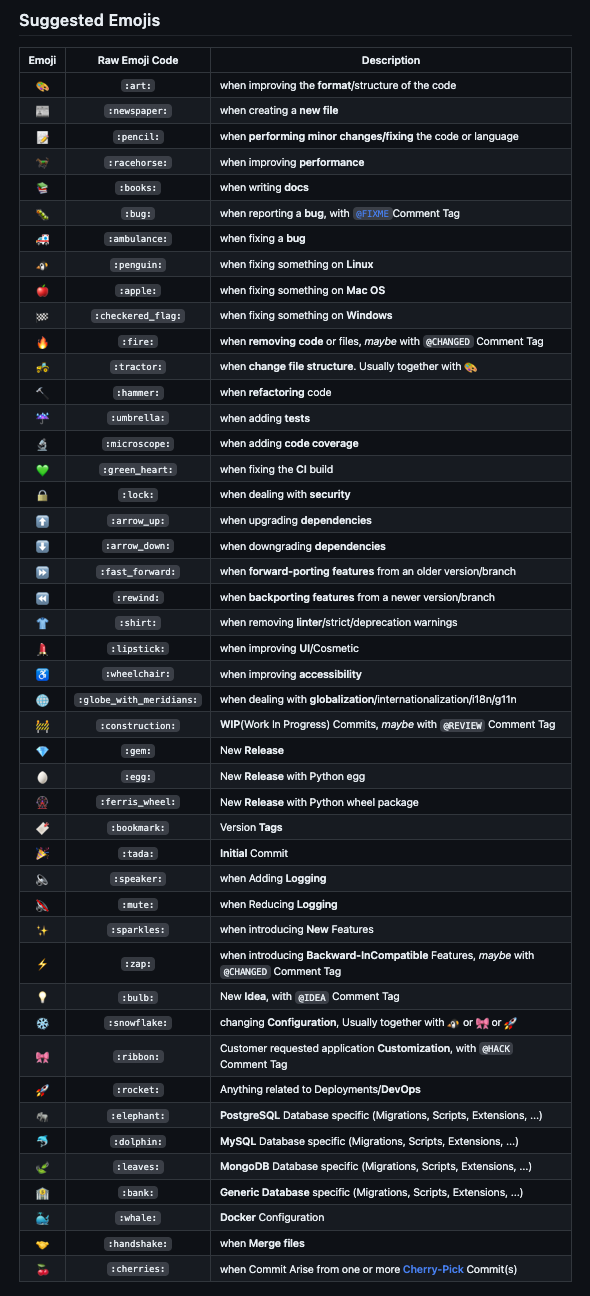Click the lock emoji for security
Image resolution: width=590 pixels, height=1296 pixels.
point(42,495)
